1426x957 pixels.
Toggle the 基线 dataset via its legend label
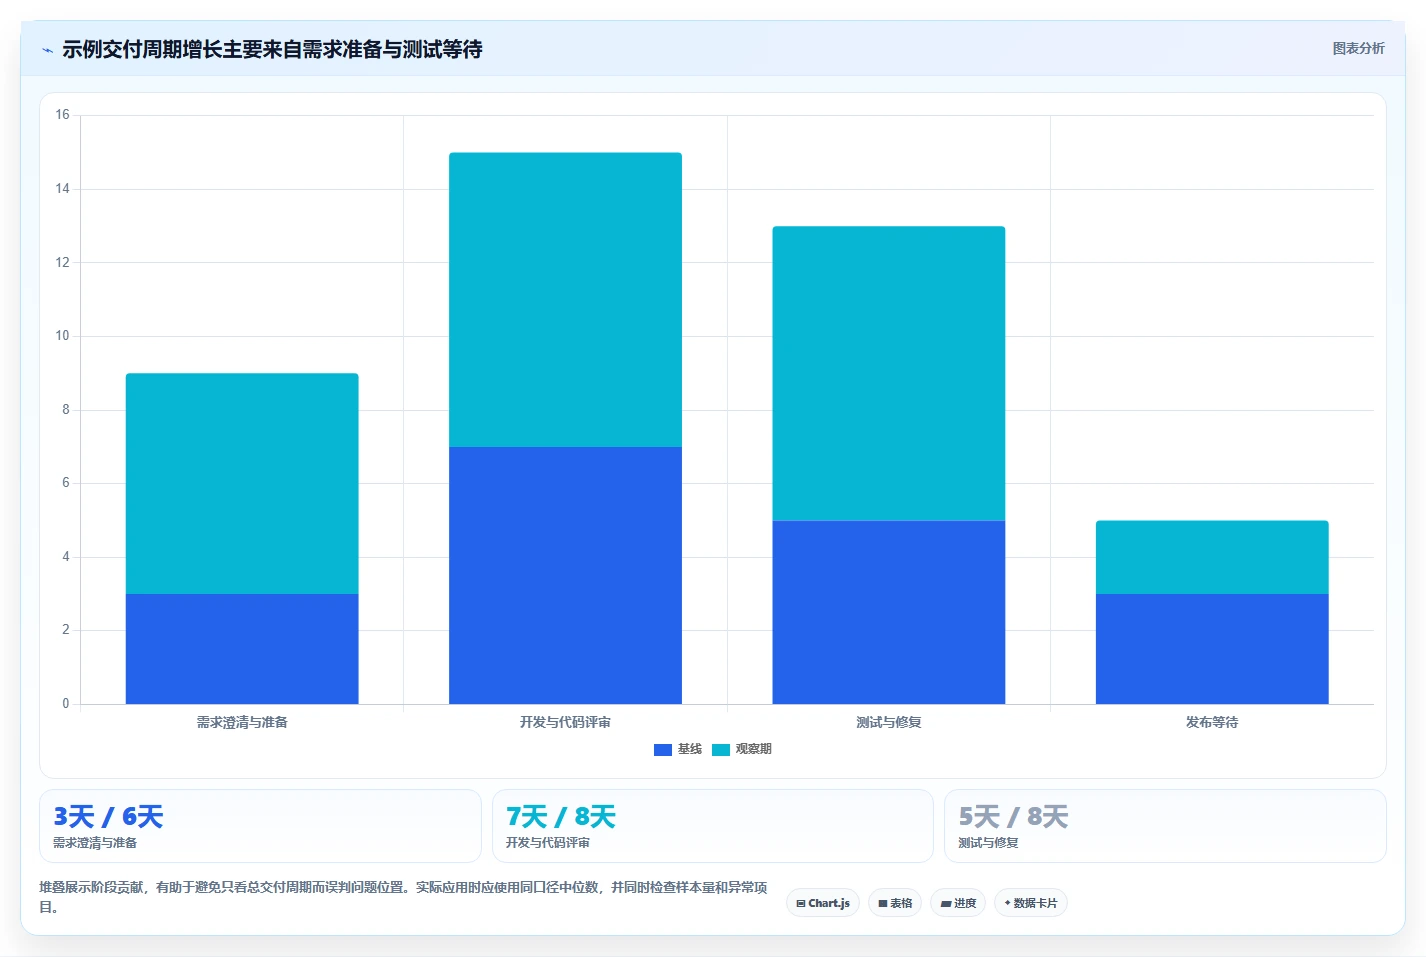pos(690,749)
